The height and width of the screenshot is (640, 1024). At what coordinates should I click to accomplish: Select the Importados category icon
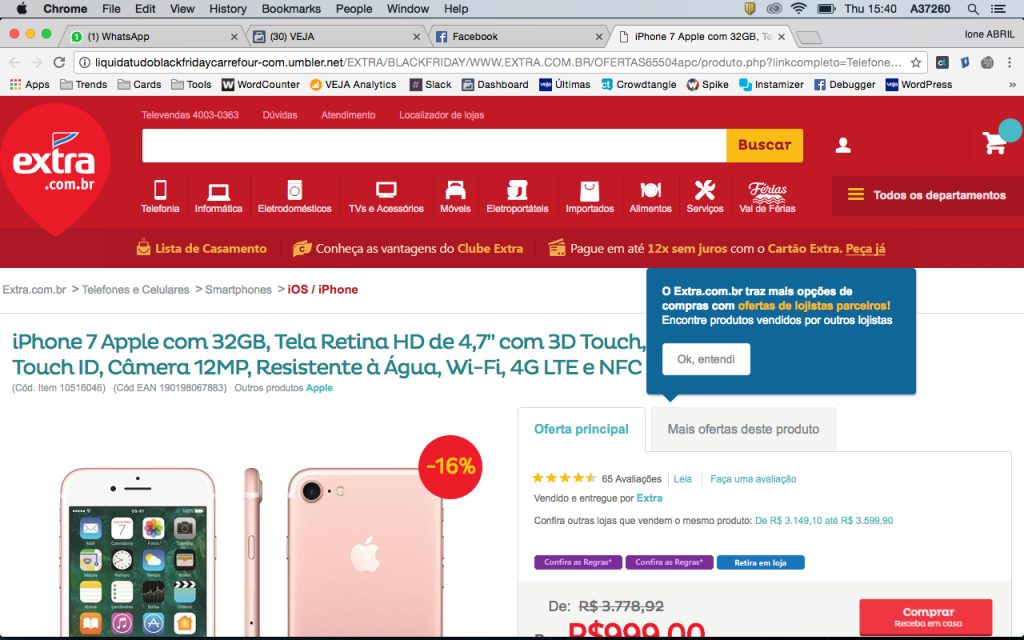[590, 197]
